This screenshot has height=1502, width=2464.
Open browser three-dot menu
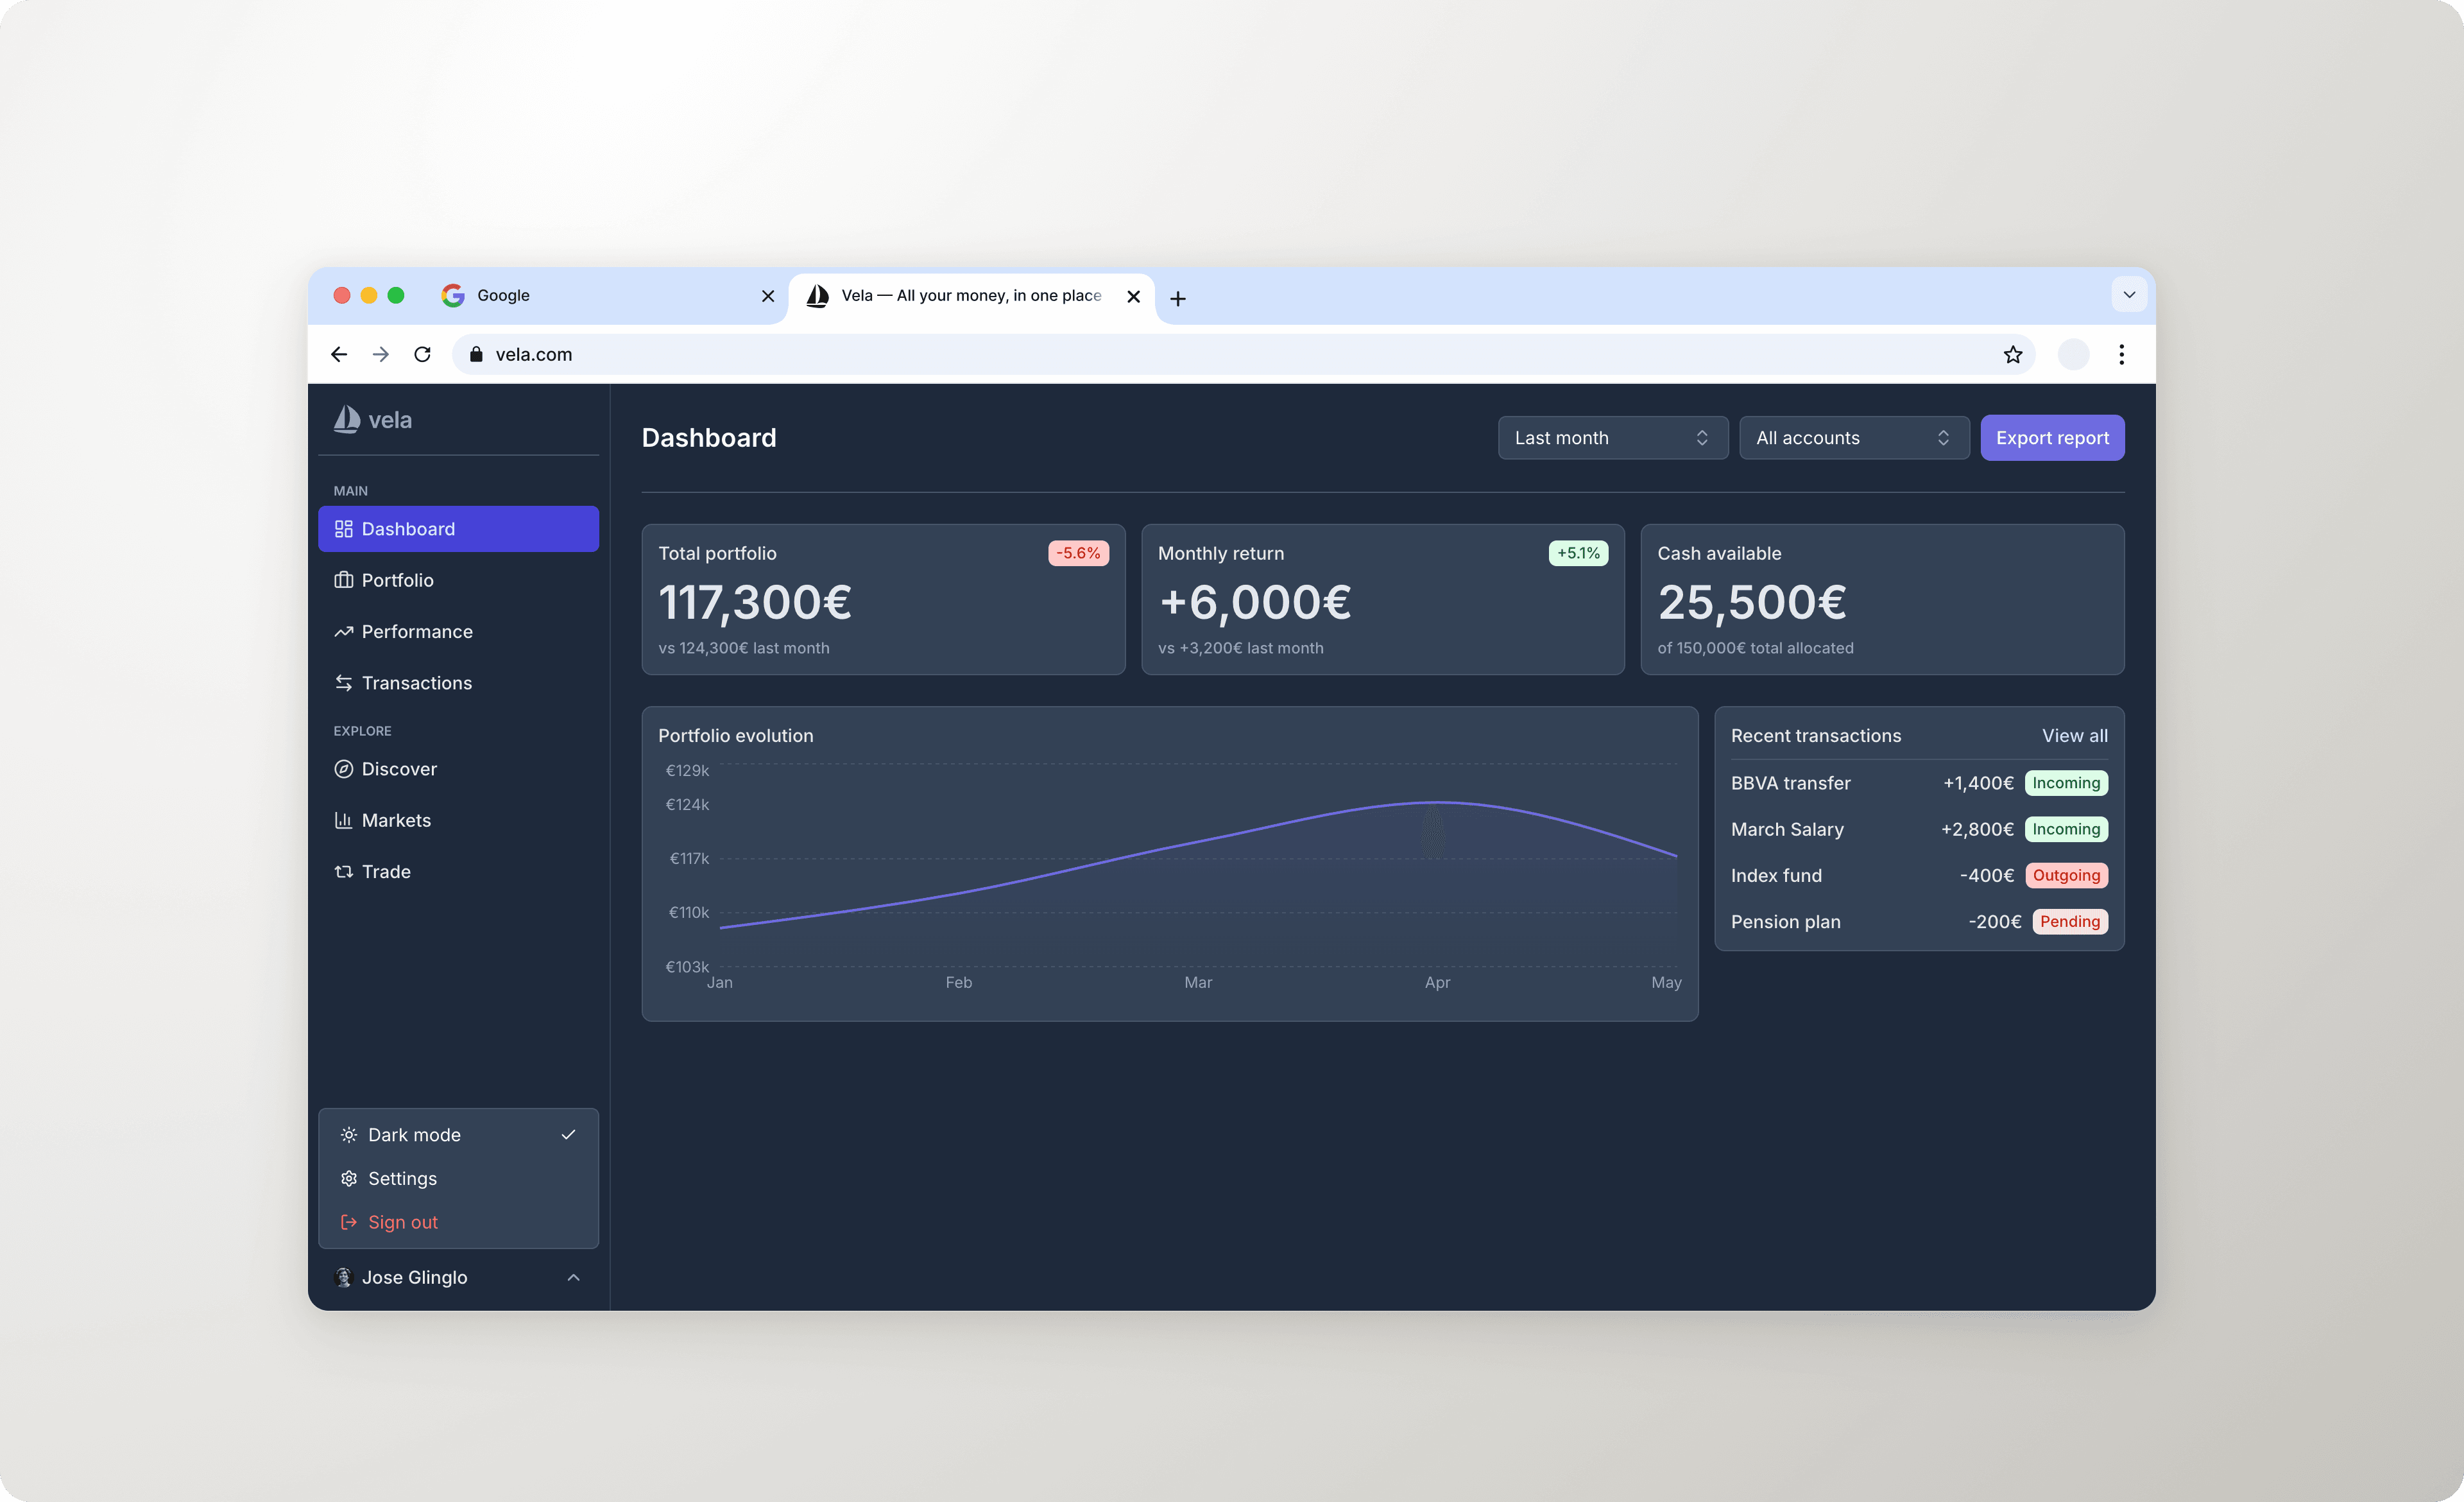[x=2121, y=354]
